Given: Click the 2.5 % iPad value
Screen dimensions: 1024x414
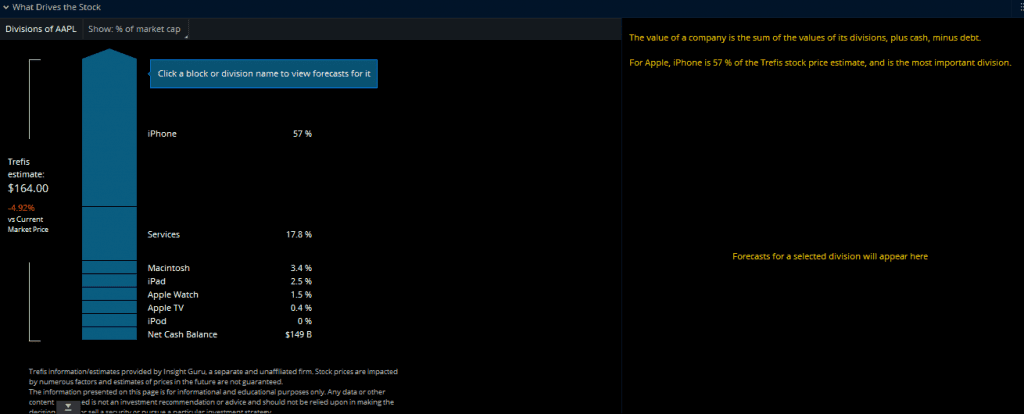Looking at the screenshot, I should click(x=301, y=281).
